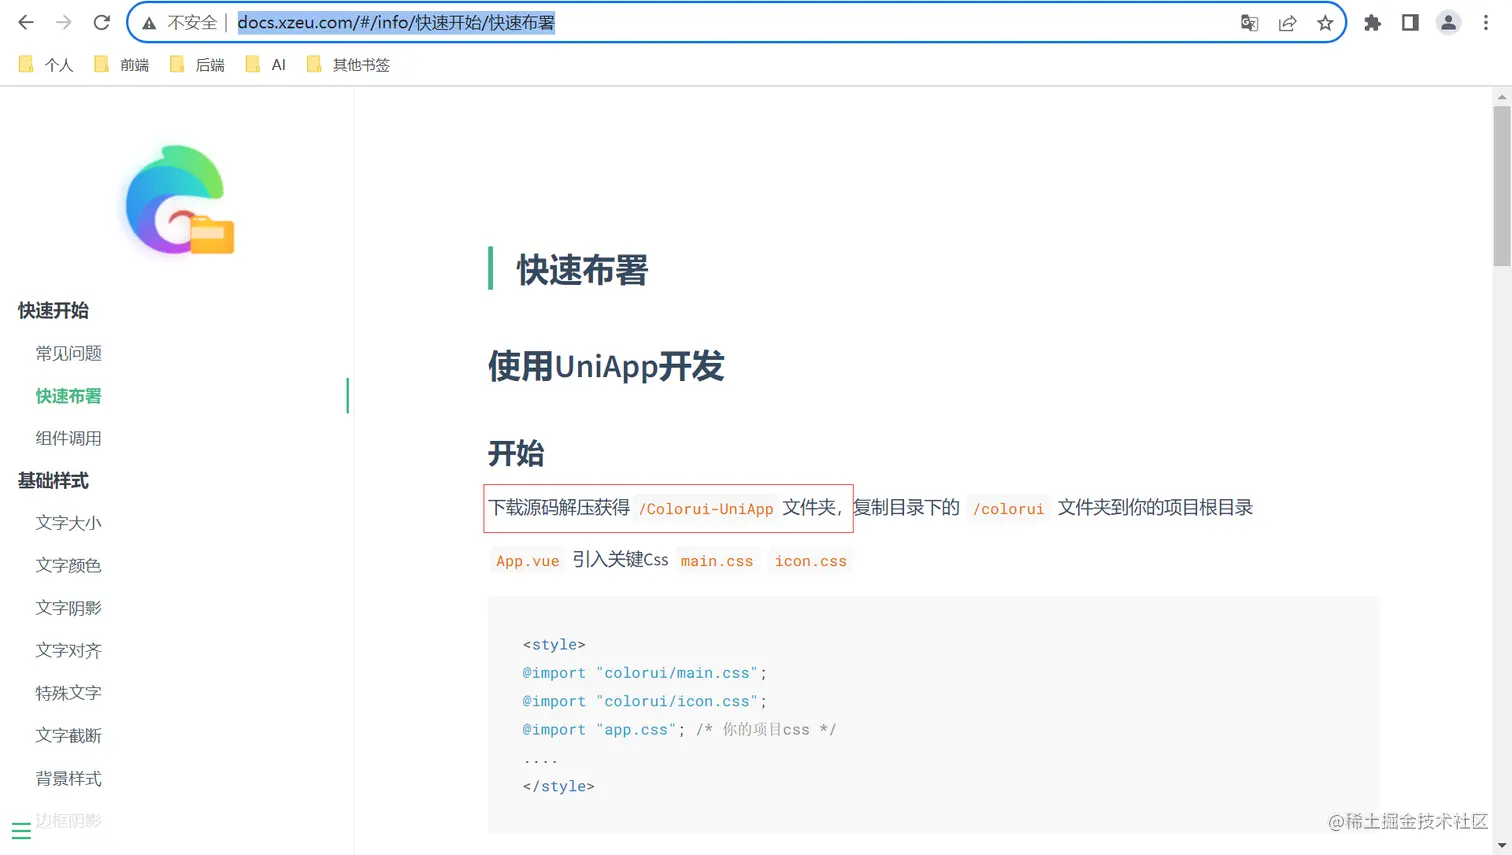This screenshot has width=1512, height=855.
Task: Click the scrollbar up arrow
Action: click(x=1502, y=96)
